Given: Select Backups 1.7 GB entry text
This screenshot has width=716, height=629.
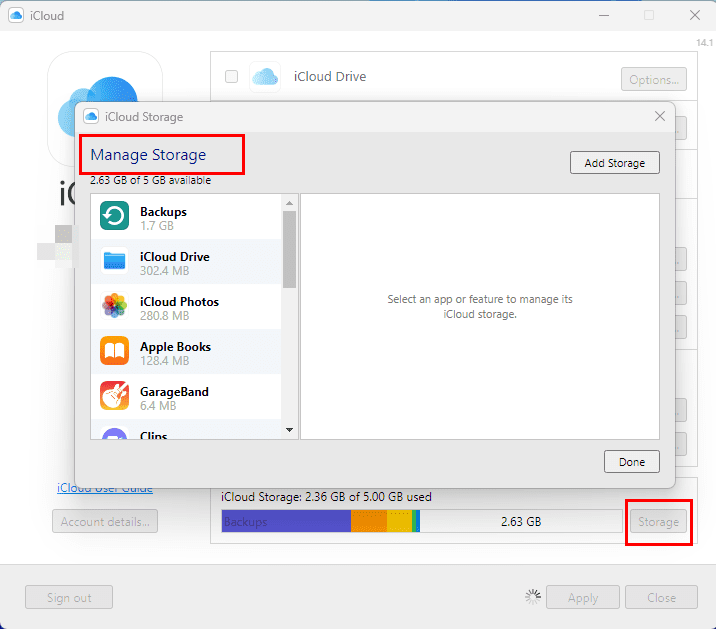Looking at the screenshot, I should pos(163,218).
